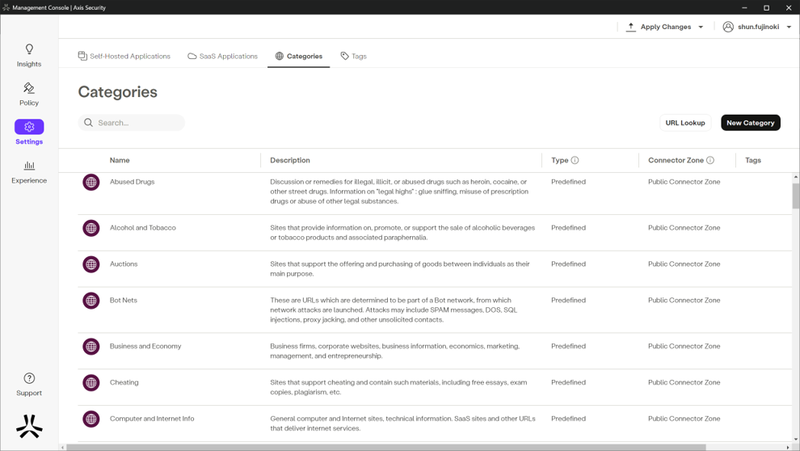Click the Type column info icon
The height and width of the screenshot is (451, 800).
tap(575, 160)
